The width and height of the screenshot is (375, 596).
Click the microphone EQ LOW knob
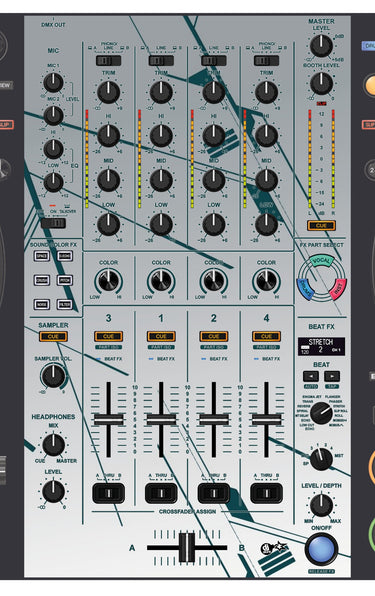(53, 182)
